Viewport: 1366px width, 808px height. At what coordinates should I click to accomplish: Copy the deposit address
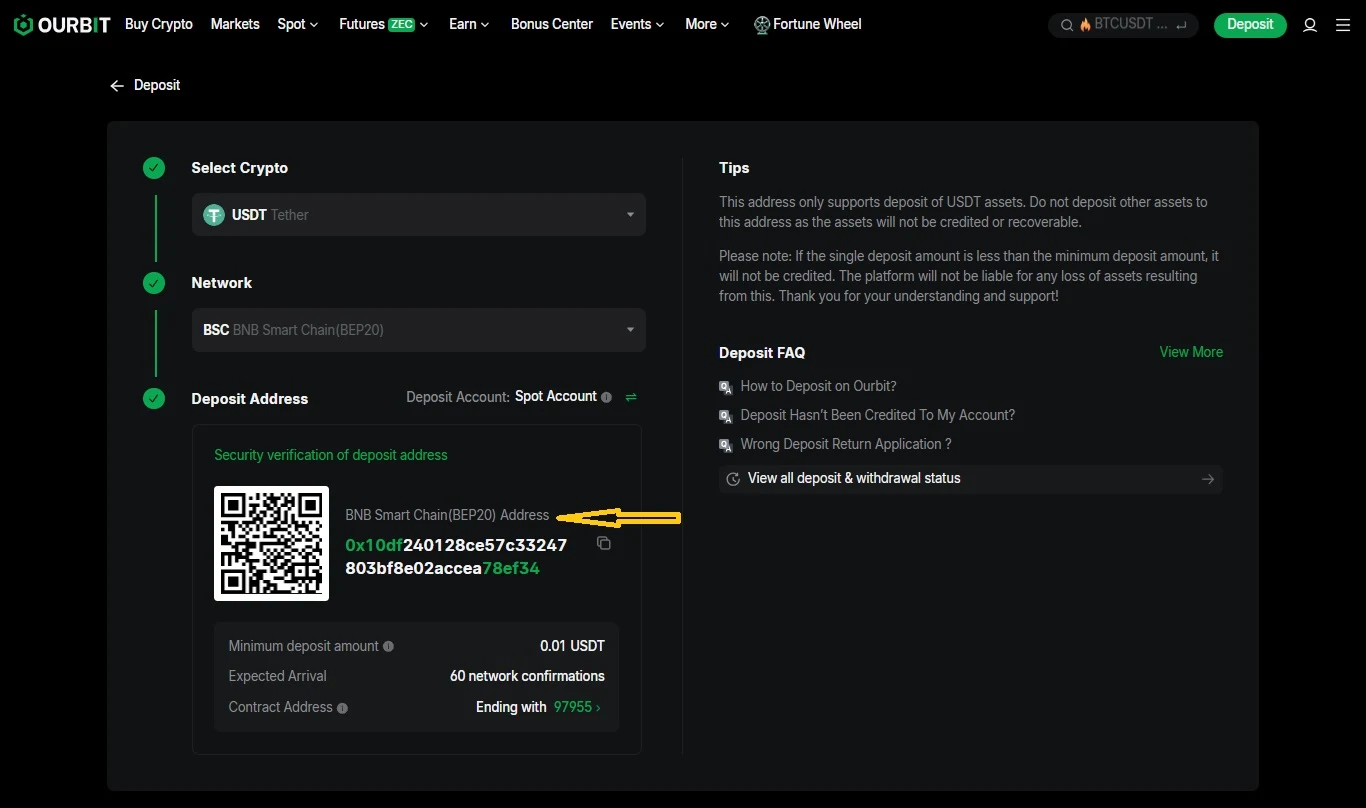click(x=603, y=543)
